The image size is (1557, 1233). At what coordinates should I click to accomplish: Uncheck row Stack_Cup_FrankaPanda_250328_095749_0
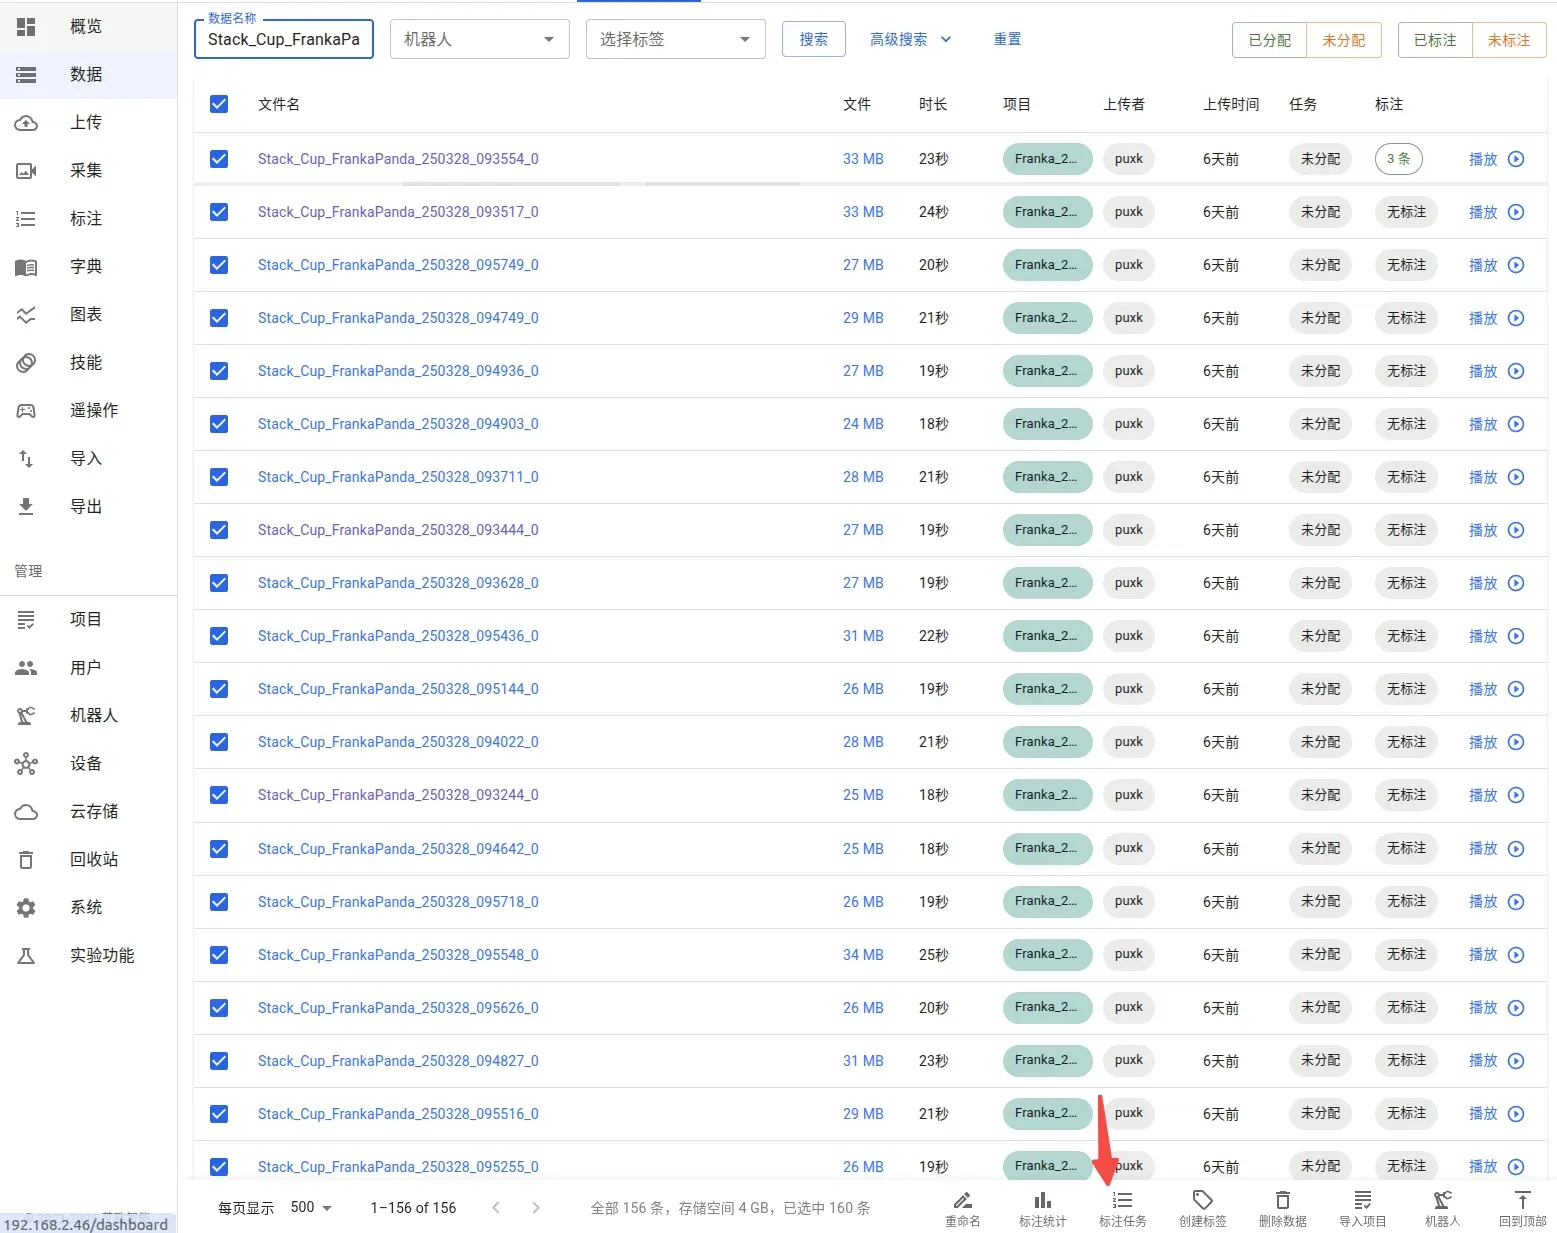click(219, 265)
